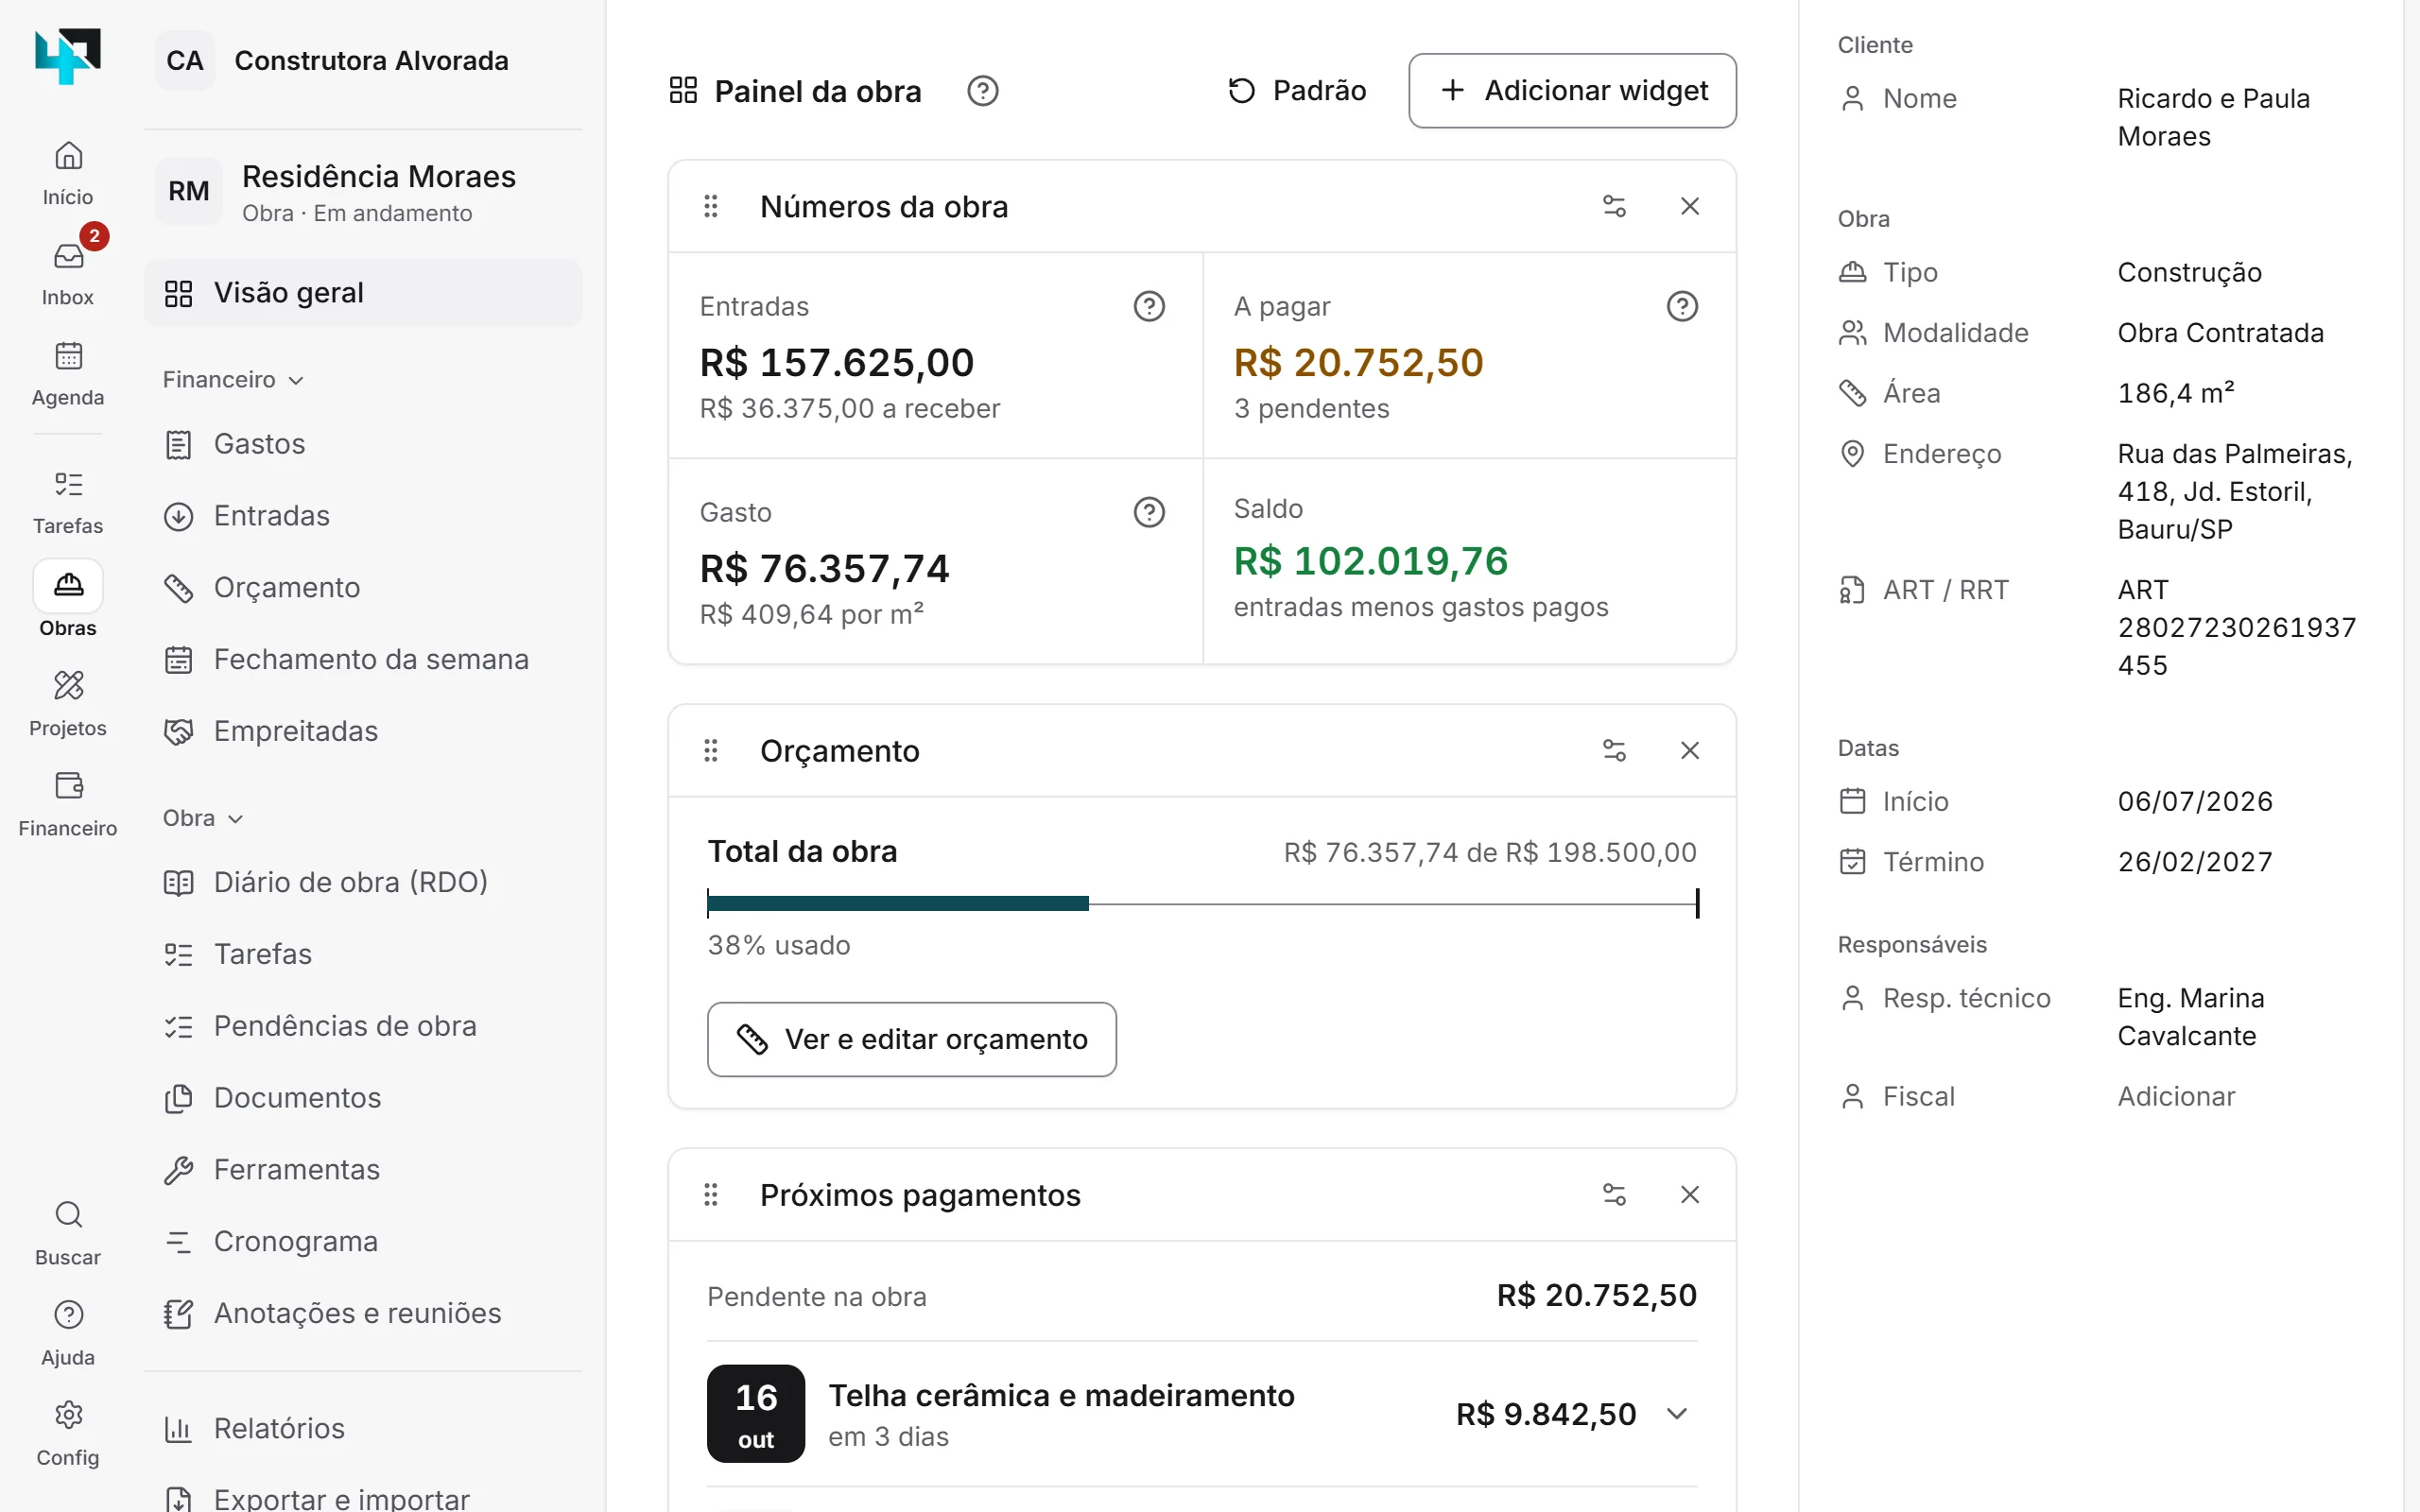
Task: Click Adicionar link for Fiscal
Action: tap(2175, 1096)
